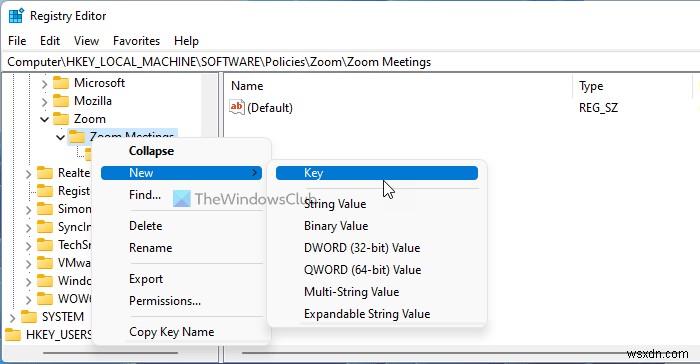Select the Zoom key label
The image size is (700, 364).
point(90,119)
